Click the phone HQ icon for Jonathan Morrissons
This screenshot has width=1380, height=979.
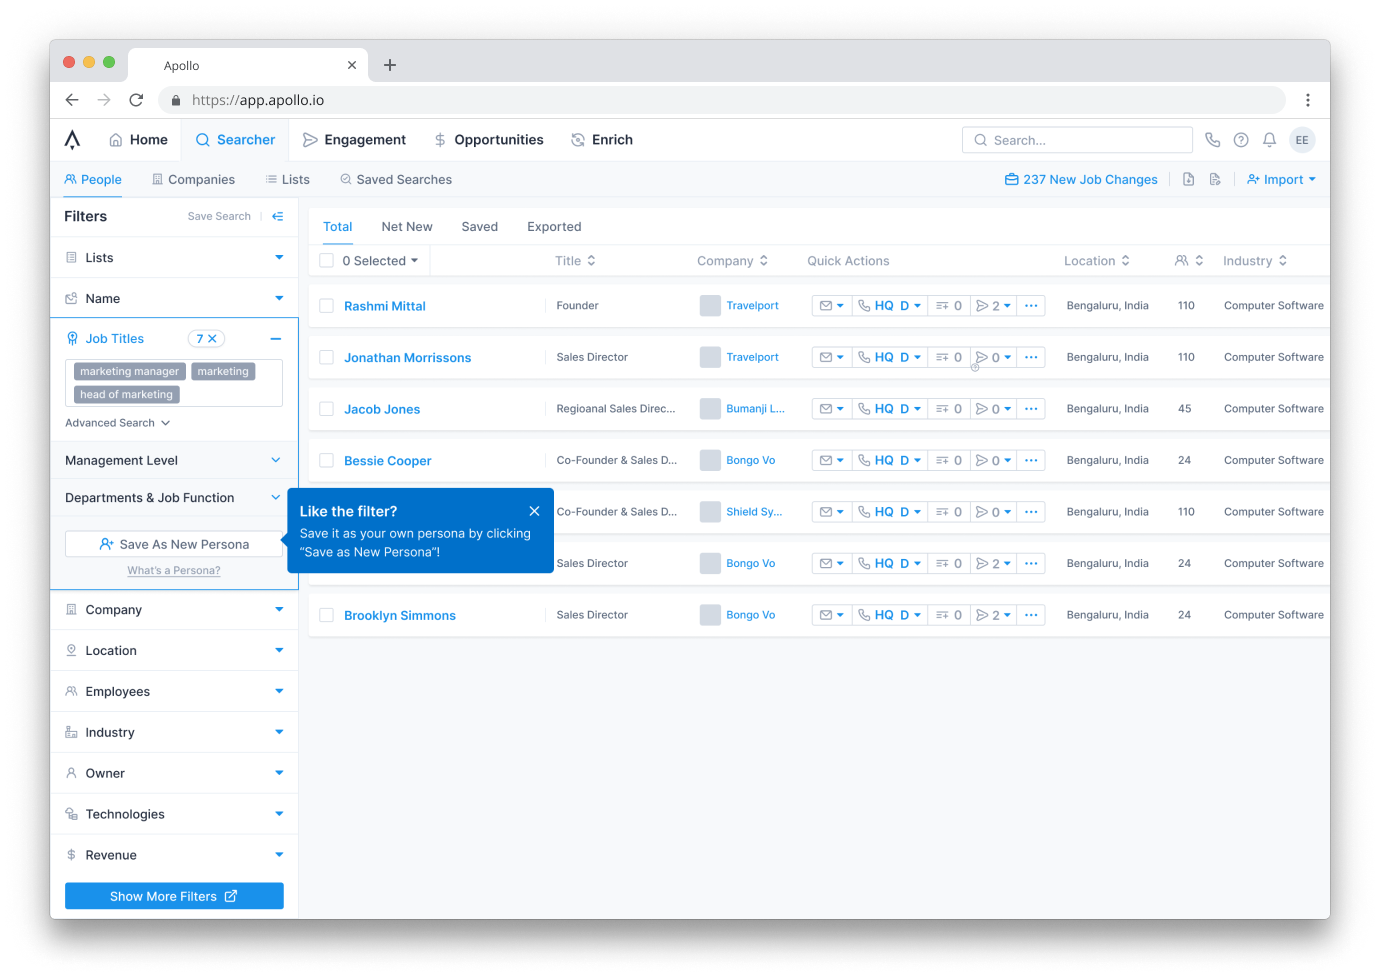864,357
